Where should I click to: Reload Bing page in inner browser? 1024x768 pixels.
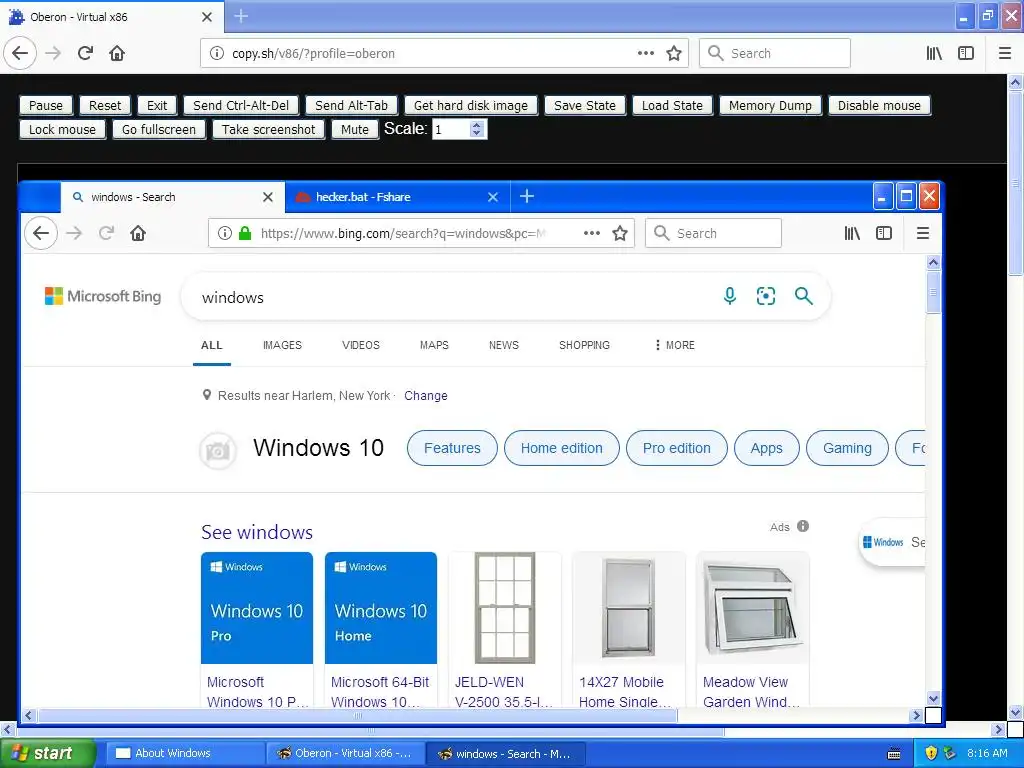pos(106,233)
